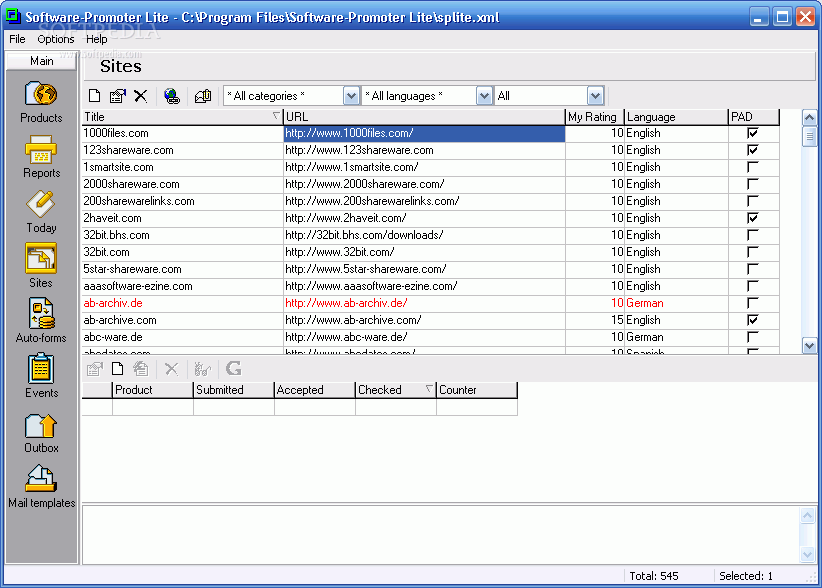This screenshot has height=588, width=822.
Task: Open the File menu
Action: [x=17, y=39]
